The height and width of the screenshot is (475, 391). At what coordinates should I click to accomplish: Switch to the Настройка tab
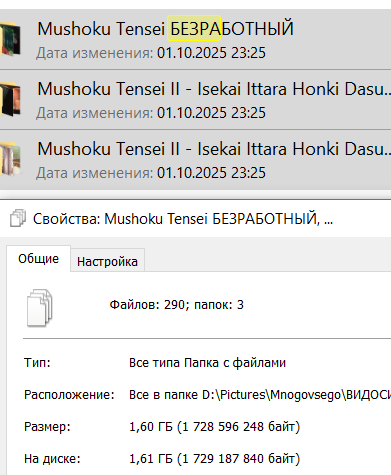pos(107,262)
